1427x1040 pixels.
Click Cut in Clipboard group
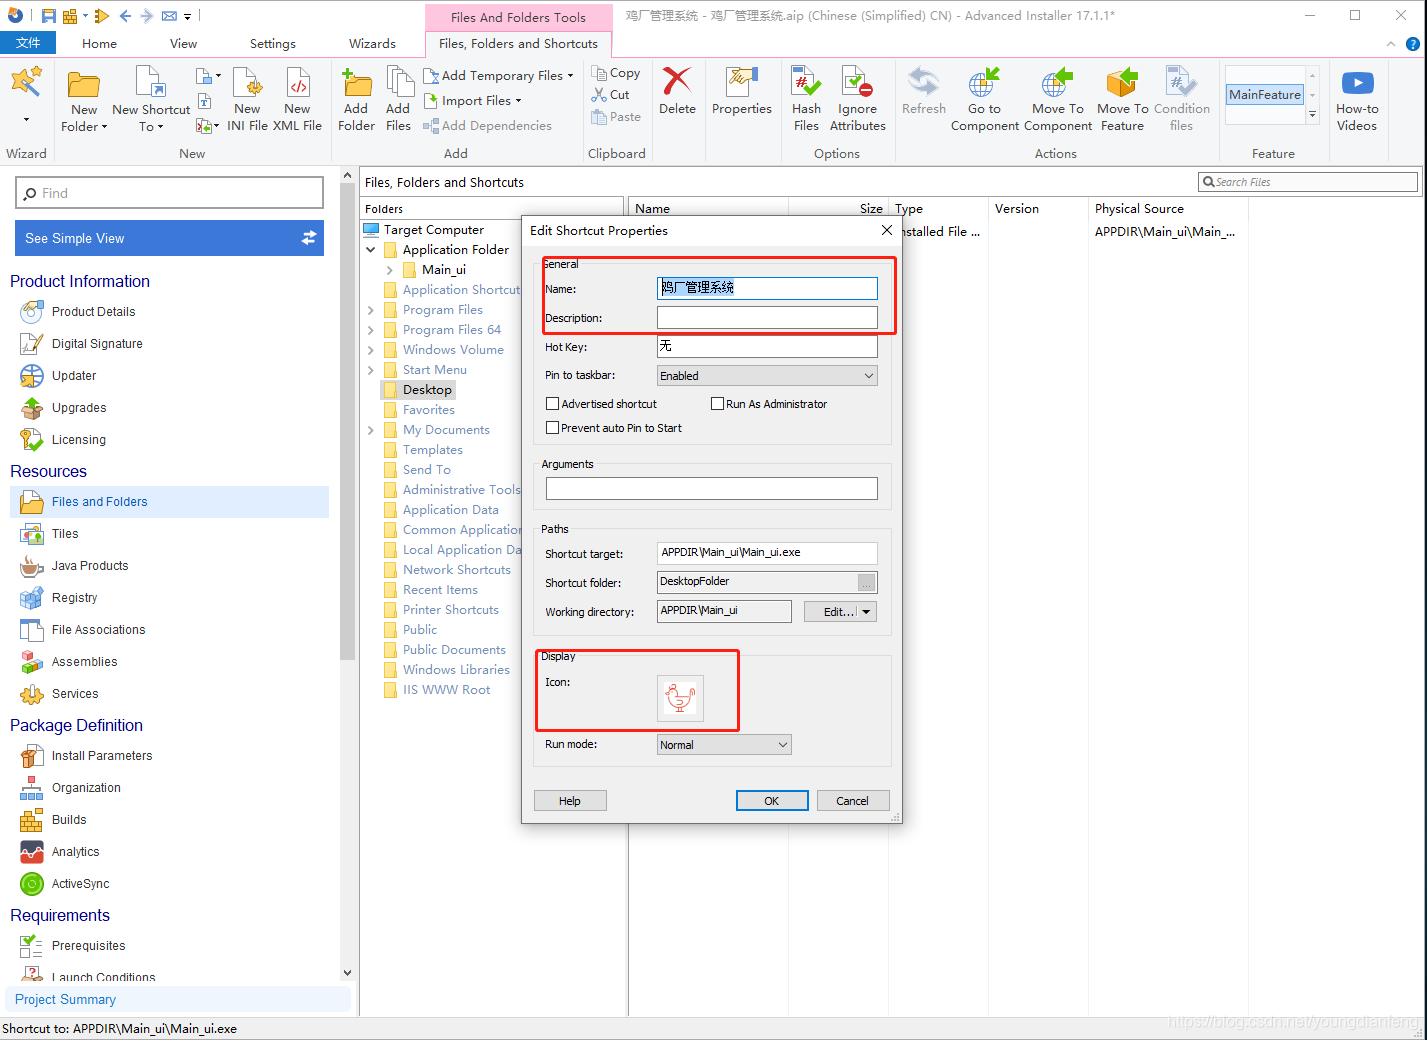(x=610, y=95)
